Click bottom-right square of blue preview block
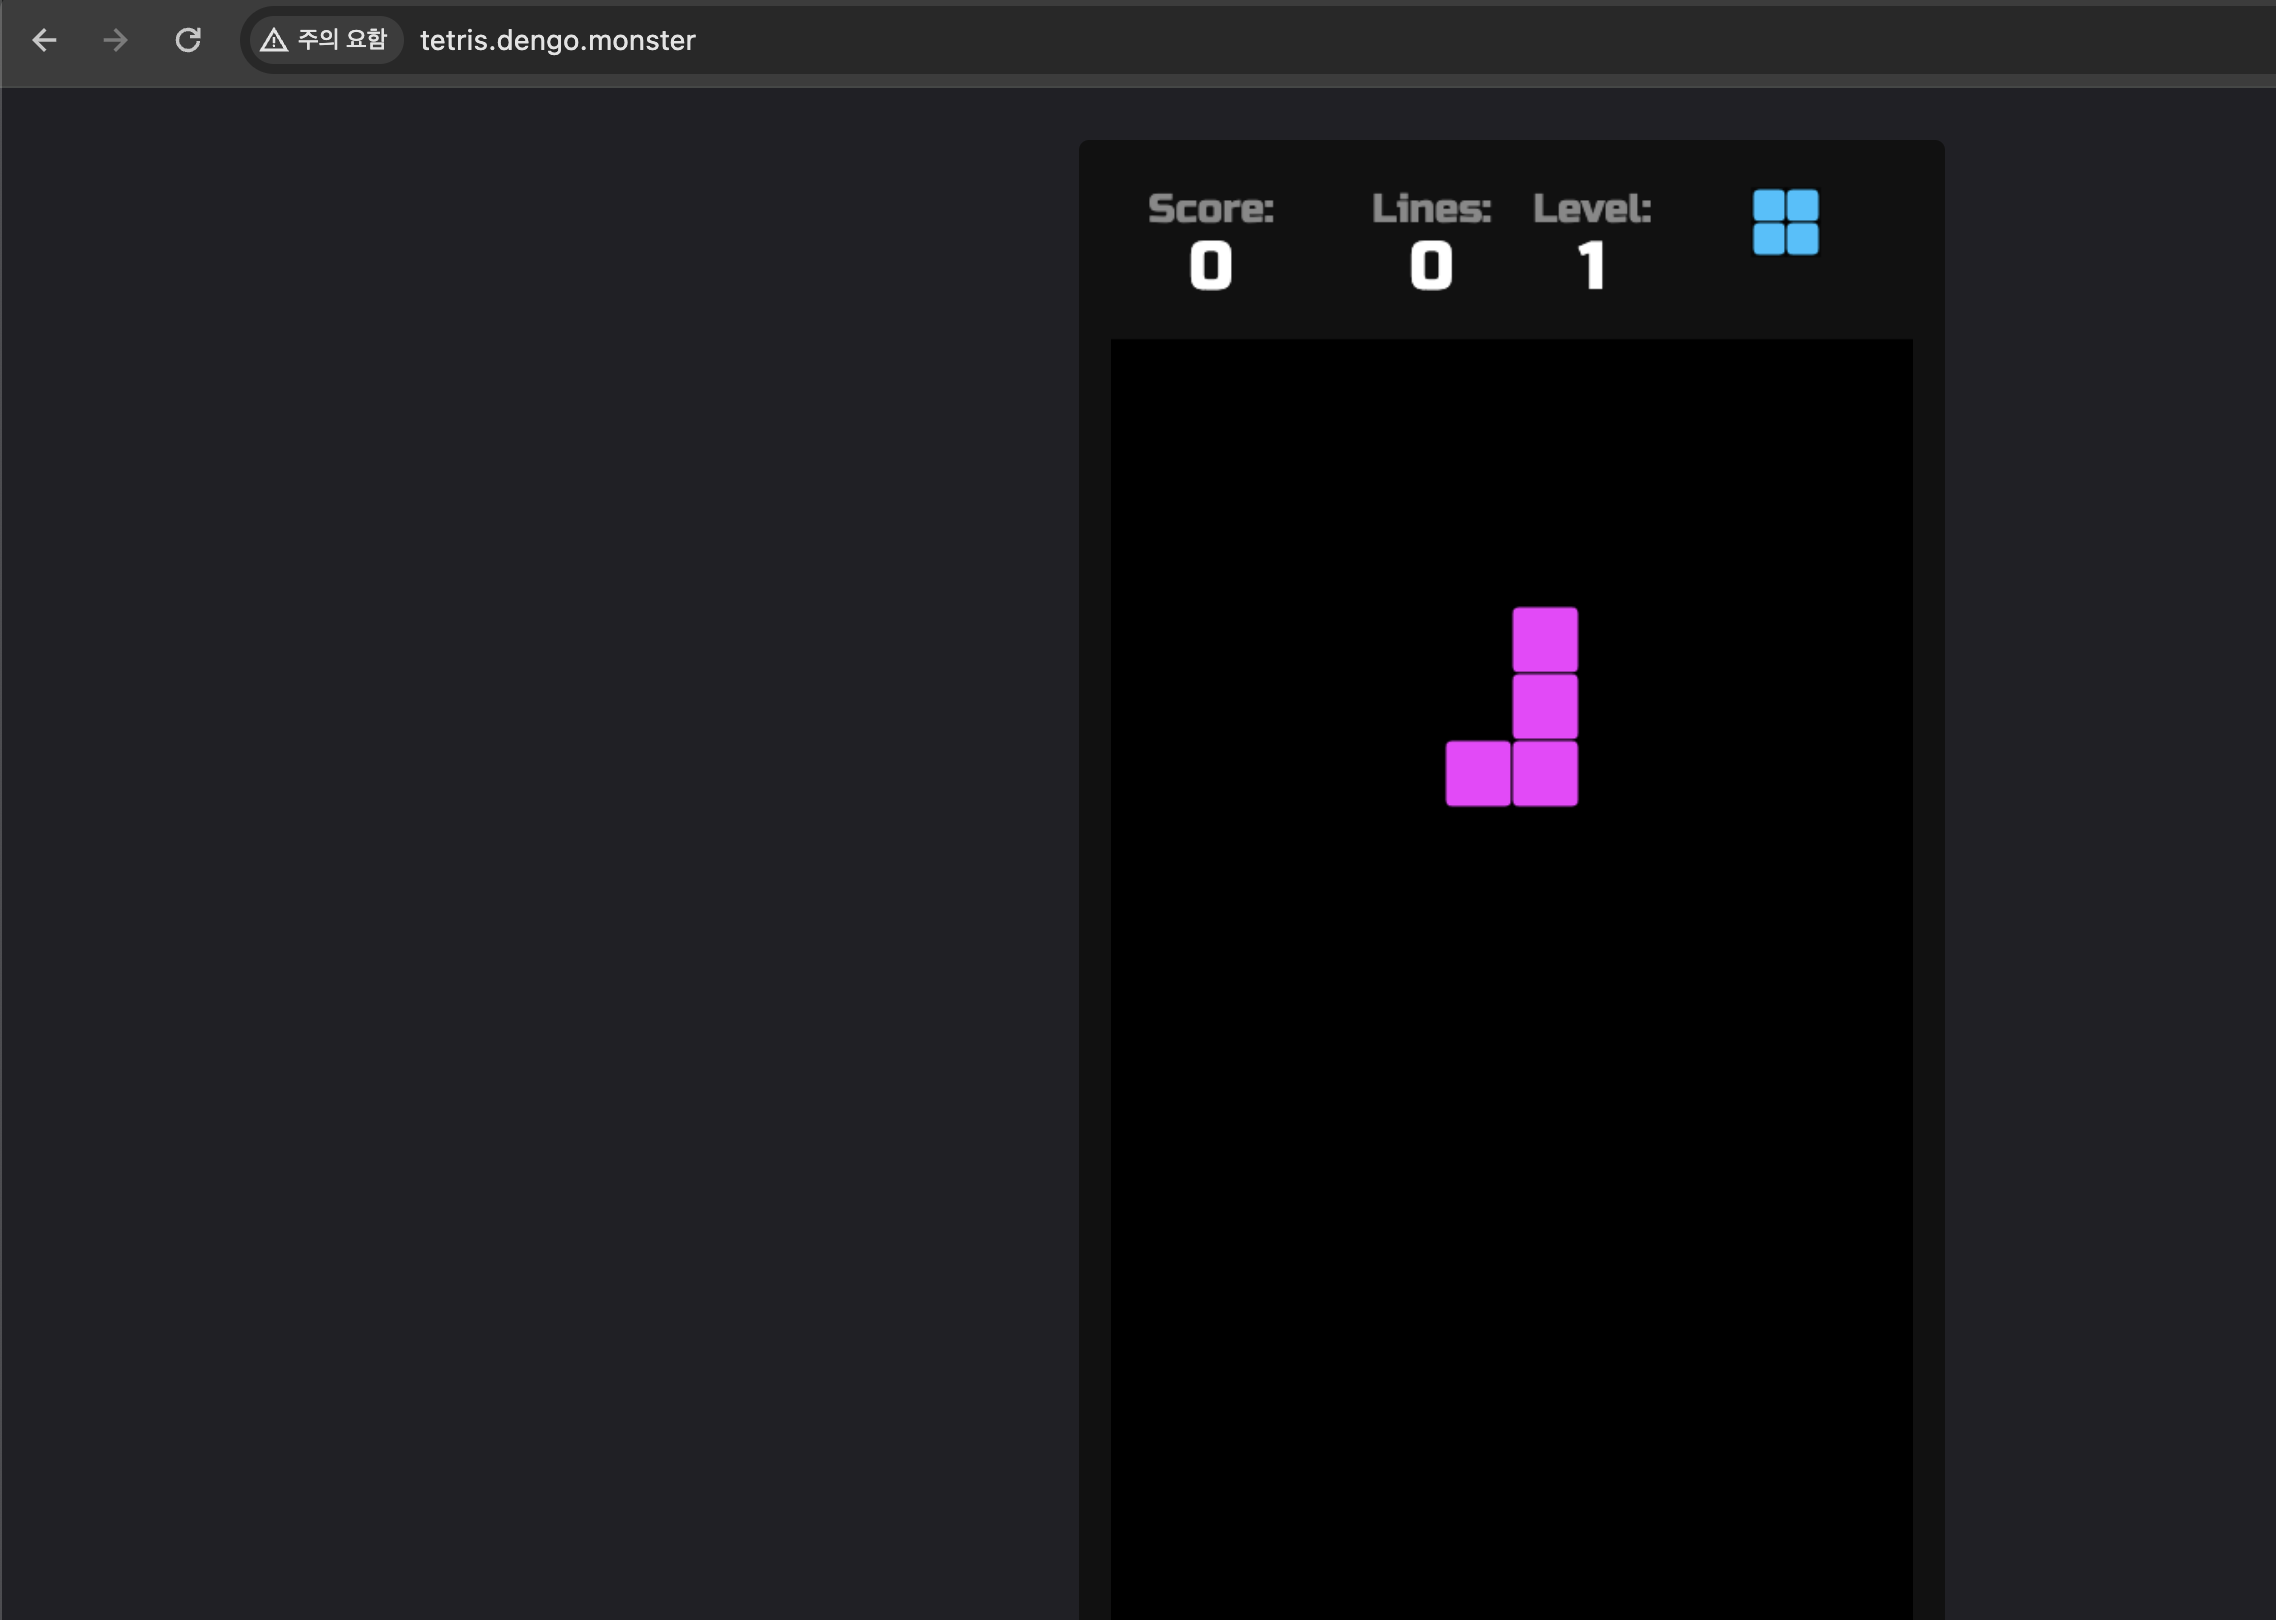Screen dimensions: 2276x1620 (1802, 239)
